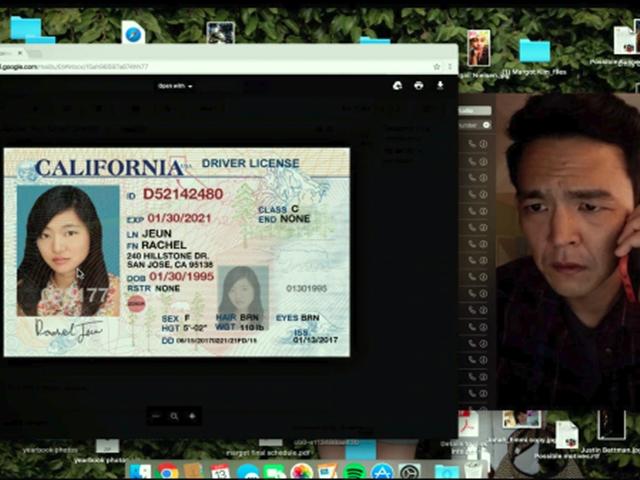Viewport: 640px width, 480px height.
Task: Launch Google Chrome from the dock
Action: [x=167, y=472]
